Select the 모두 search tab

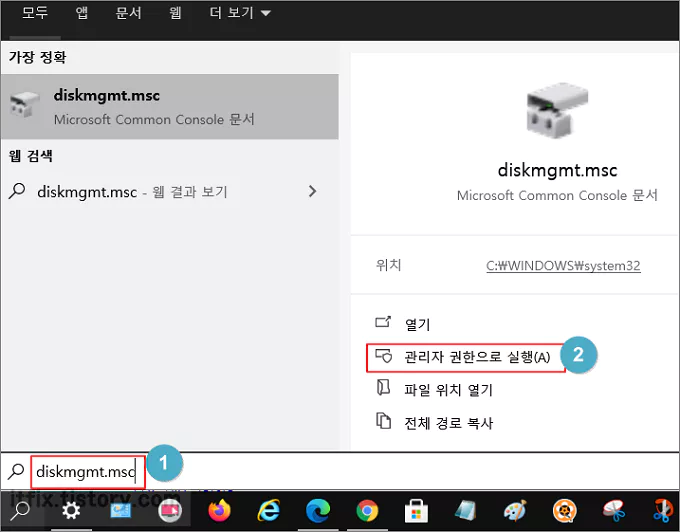click(35, 13)
